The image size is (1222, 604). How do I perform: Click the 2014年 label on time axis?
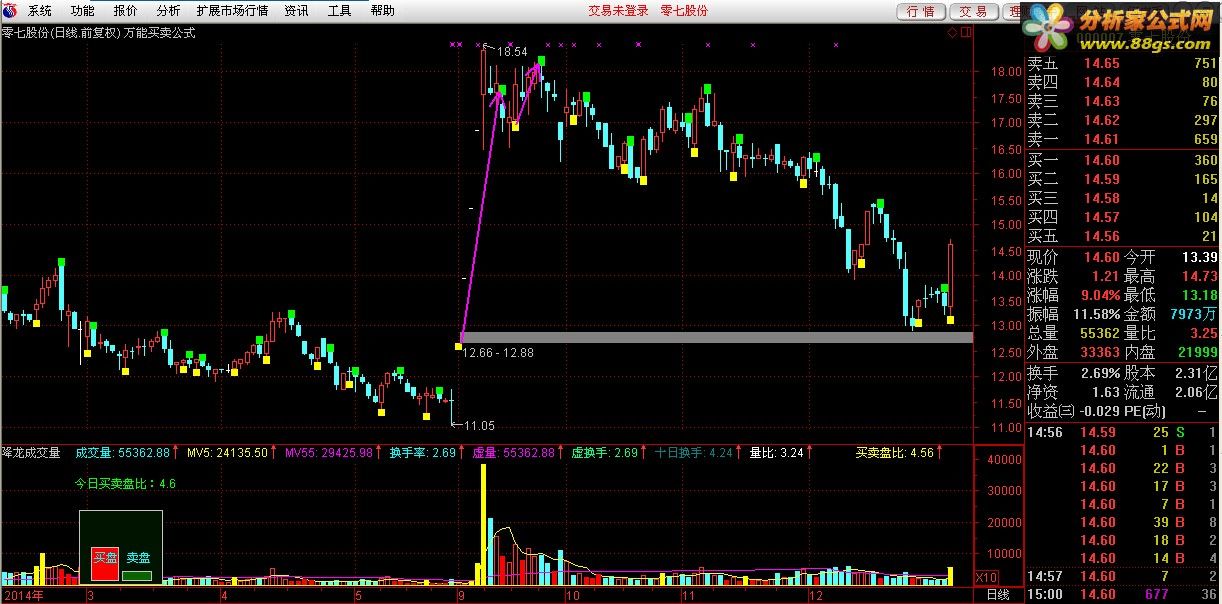tap(22, 596)
